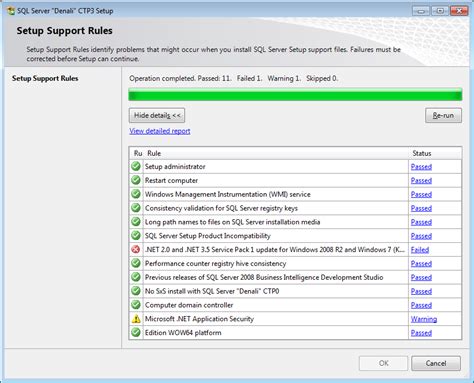Select '.NET 2.0 and .NET 3.5 Service Pack 1' text
The height and width of the screenshot is (383, 474).
tap(275, 249)
